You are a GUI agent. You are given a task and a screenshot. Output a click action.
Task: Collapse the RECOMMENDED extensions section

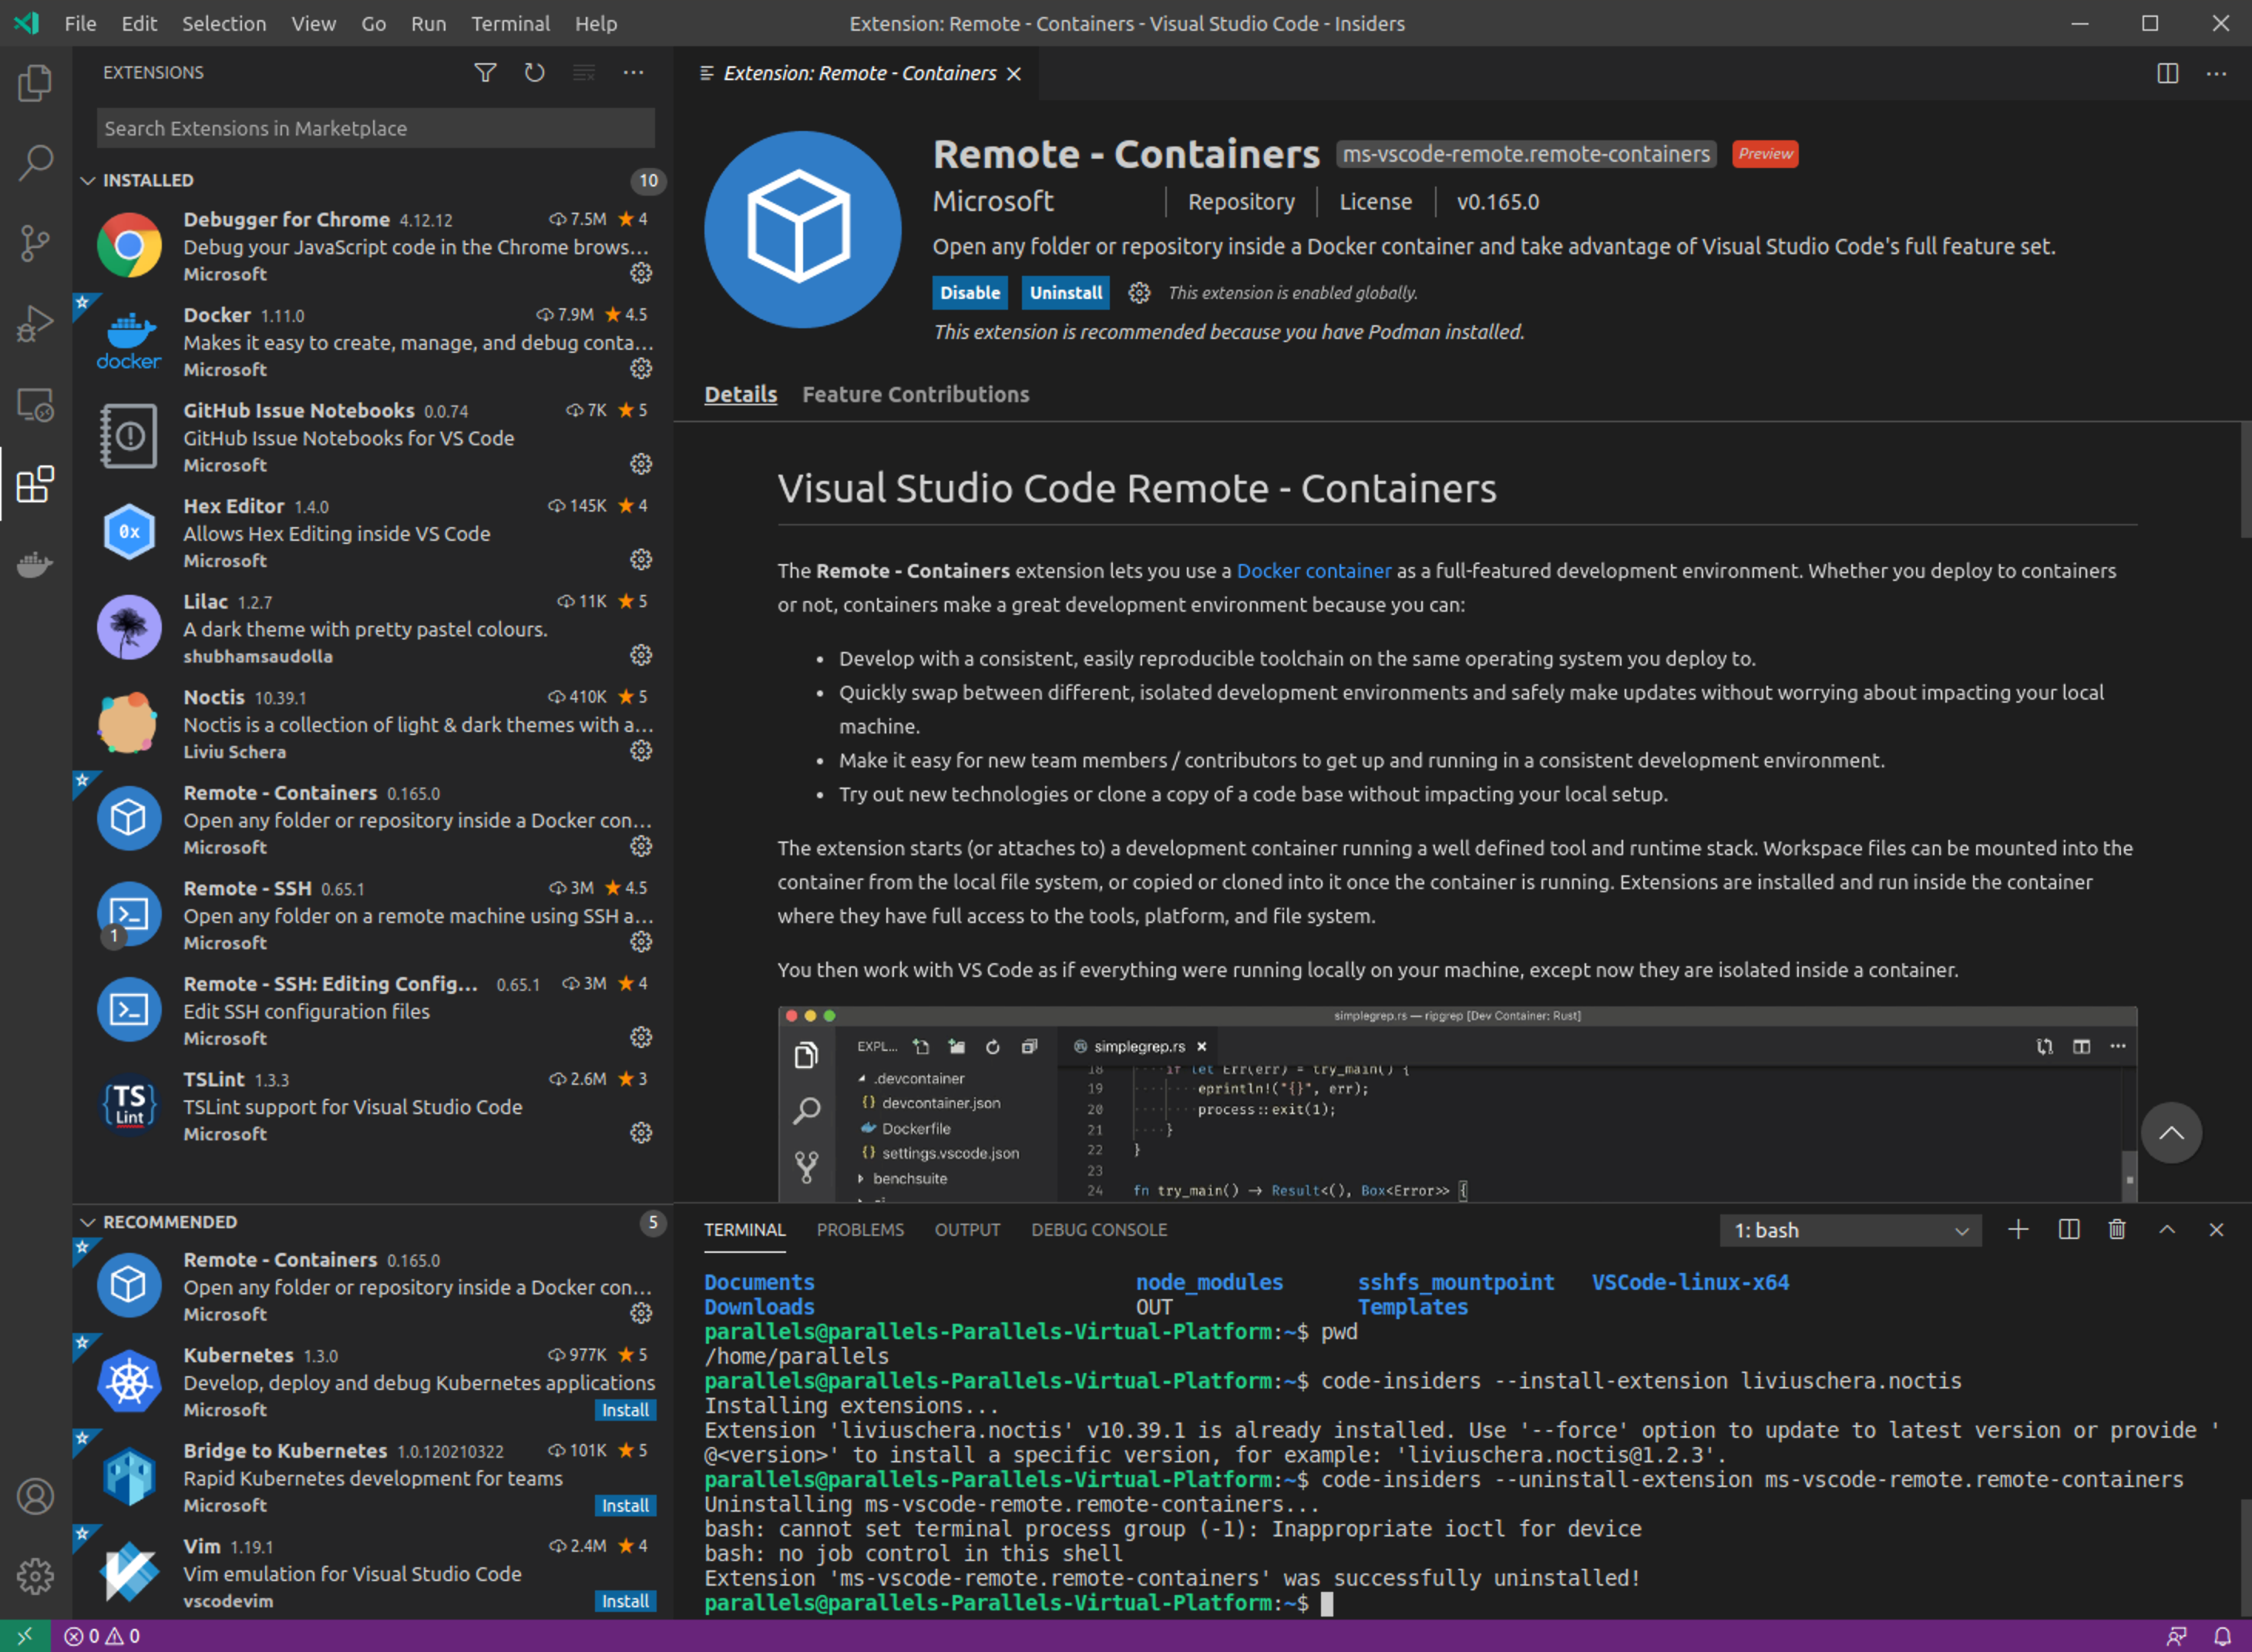[88, 1221]
